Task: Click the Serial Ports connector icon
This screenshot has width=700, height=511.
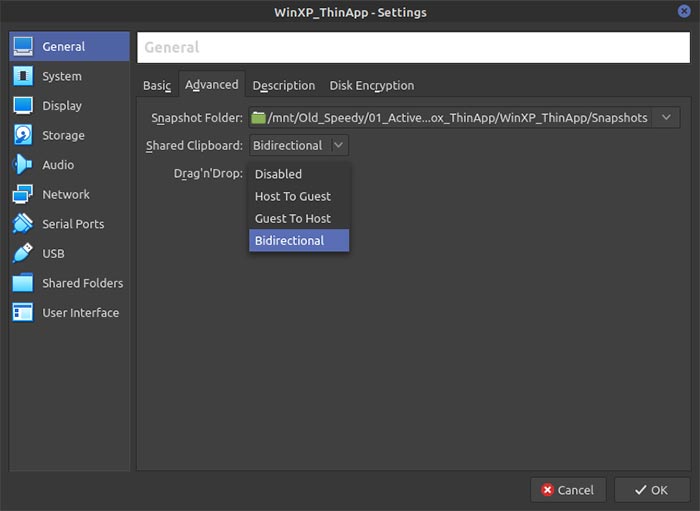Action: [x=23, y=224]
